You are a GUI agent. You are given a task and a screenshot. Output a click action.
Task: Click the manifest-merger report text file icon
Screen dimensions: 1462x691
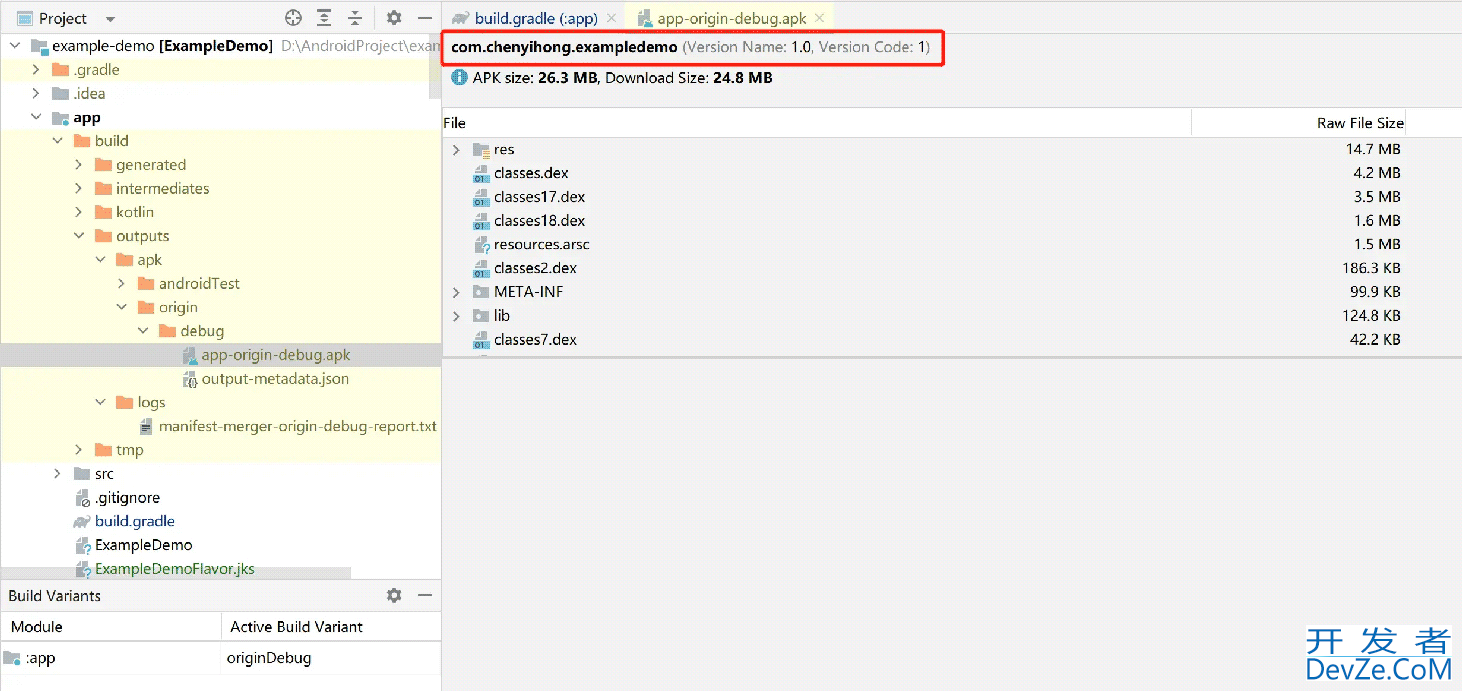148,426
